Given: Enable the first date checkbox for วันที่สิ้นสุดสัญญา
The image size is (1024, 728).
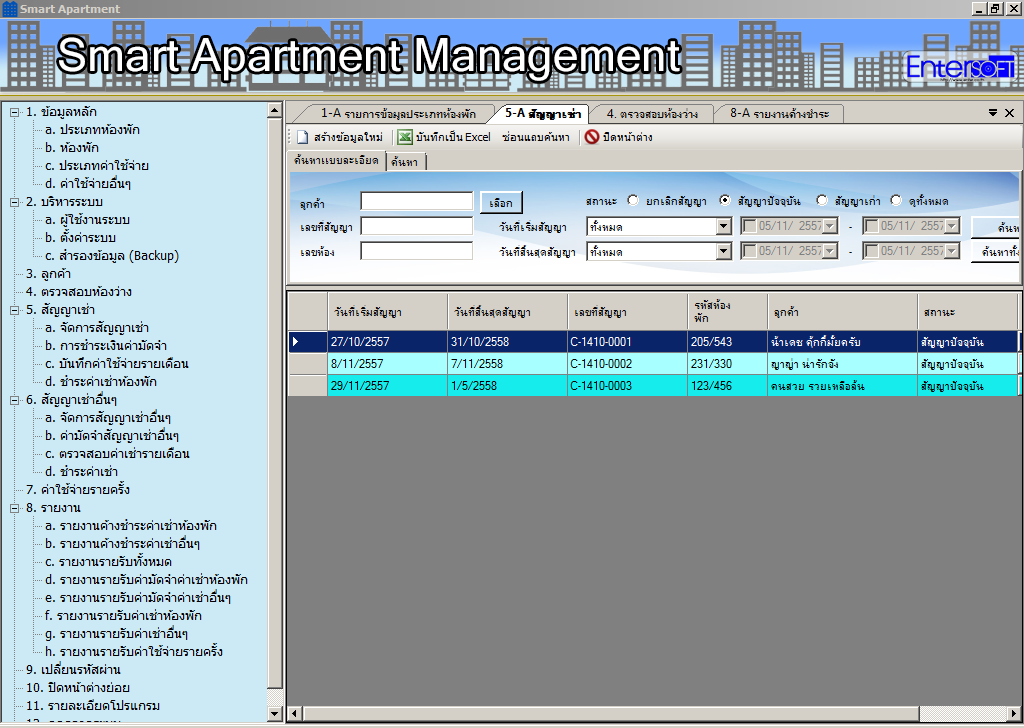Looking at the screenshot, I should 750,251.
